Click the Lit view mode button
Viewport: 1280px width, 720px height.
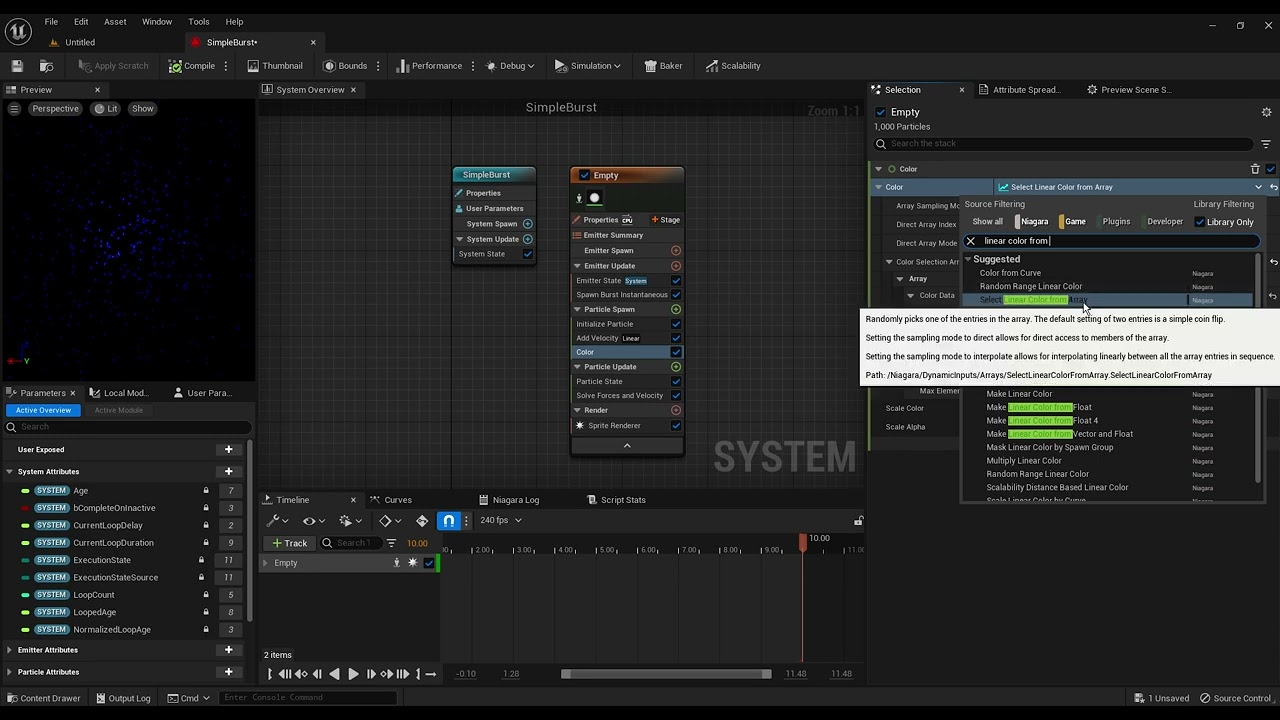click(x=106, y=109)
